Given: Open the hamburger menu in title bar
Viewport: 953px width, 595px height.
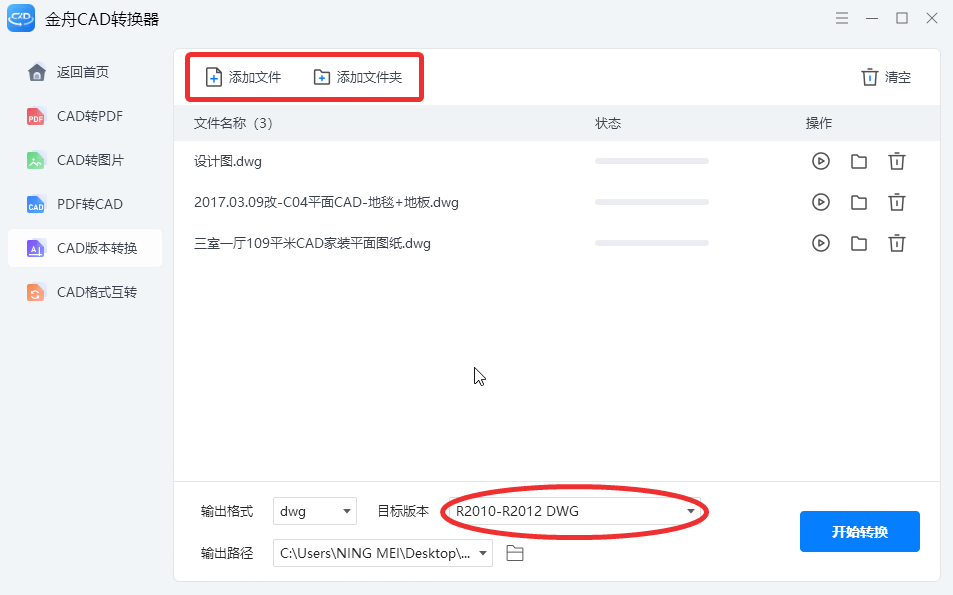Looking at the screenshot, I should pos(842,18).
